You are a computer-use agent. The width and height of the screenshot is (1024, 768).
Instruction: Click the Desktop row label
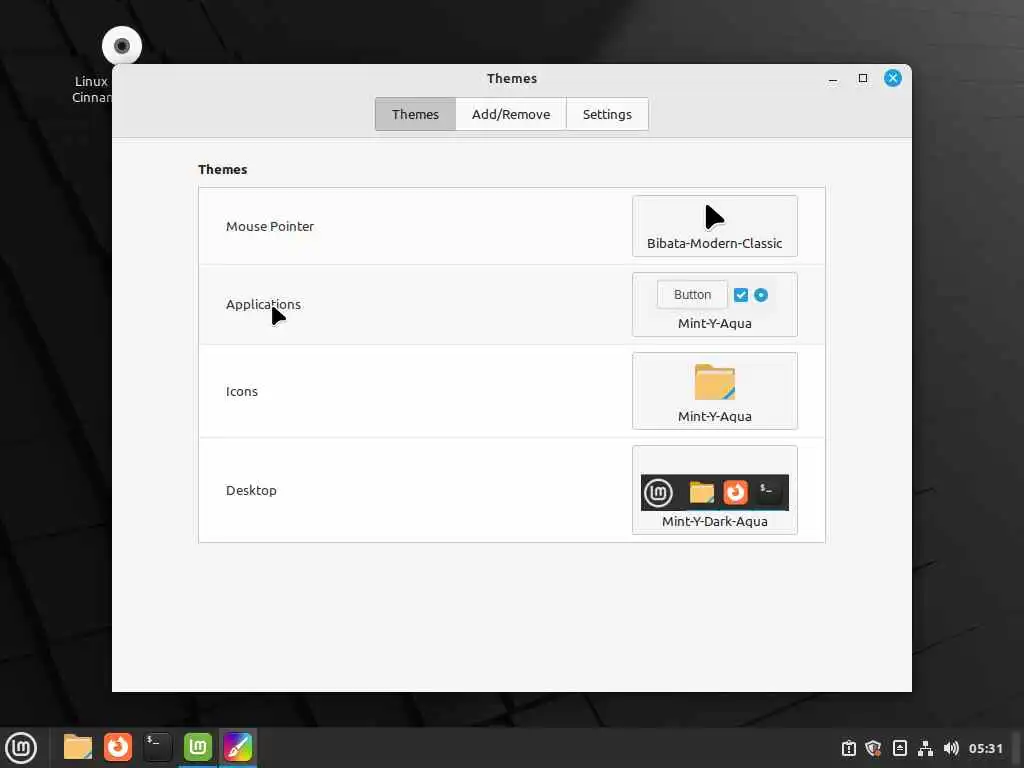251,490
